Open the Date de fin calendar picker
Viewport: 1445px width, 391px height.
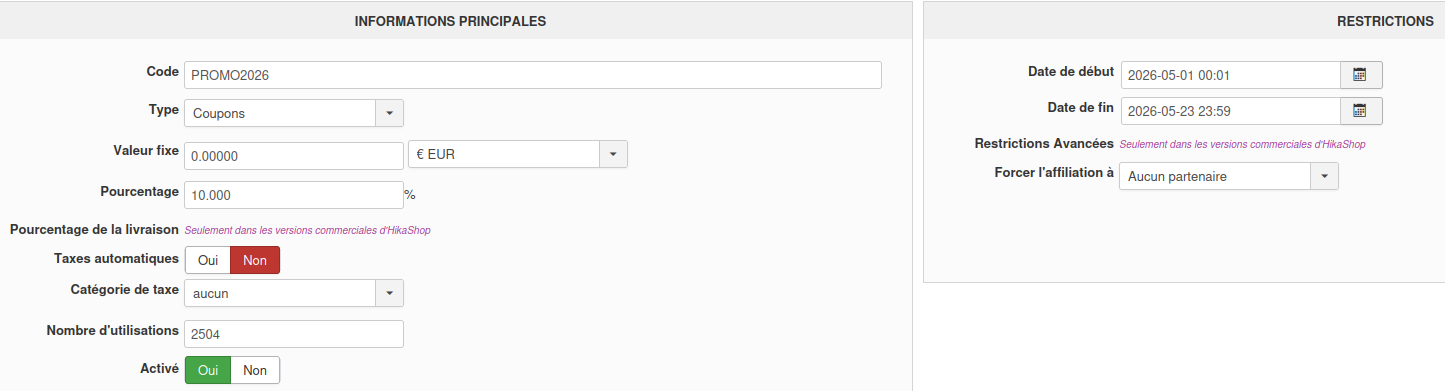coord(1361,111)
